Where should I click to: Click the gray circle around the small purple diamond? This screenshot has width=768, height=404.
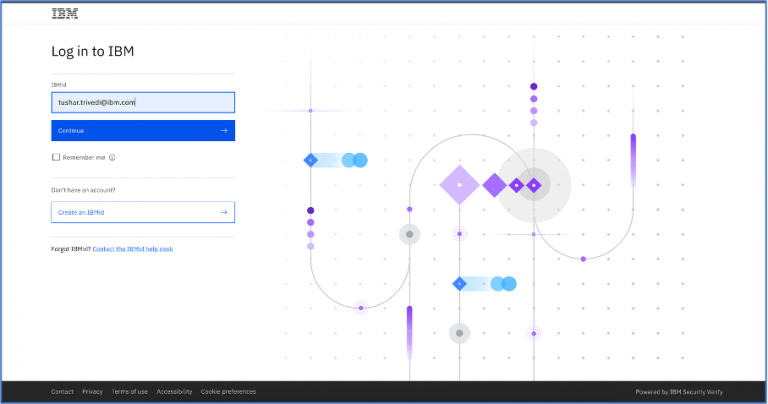pos(534,185)
